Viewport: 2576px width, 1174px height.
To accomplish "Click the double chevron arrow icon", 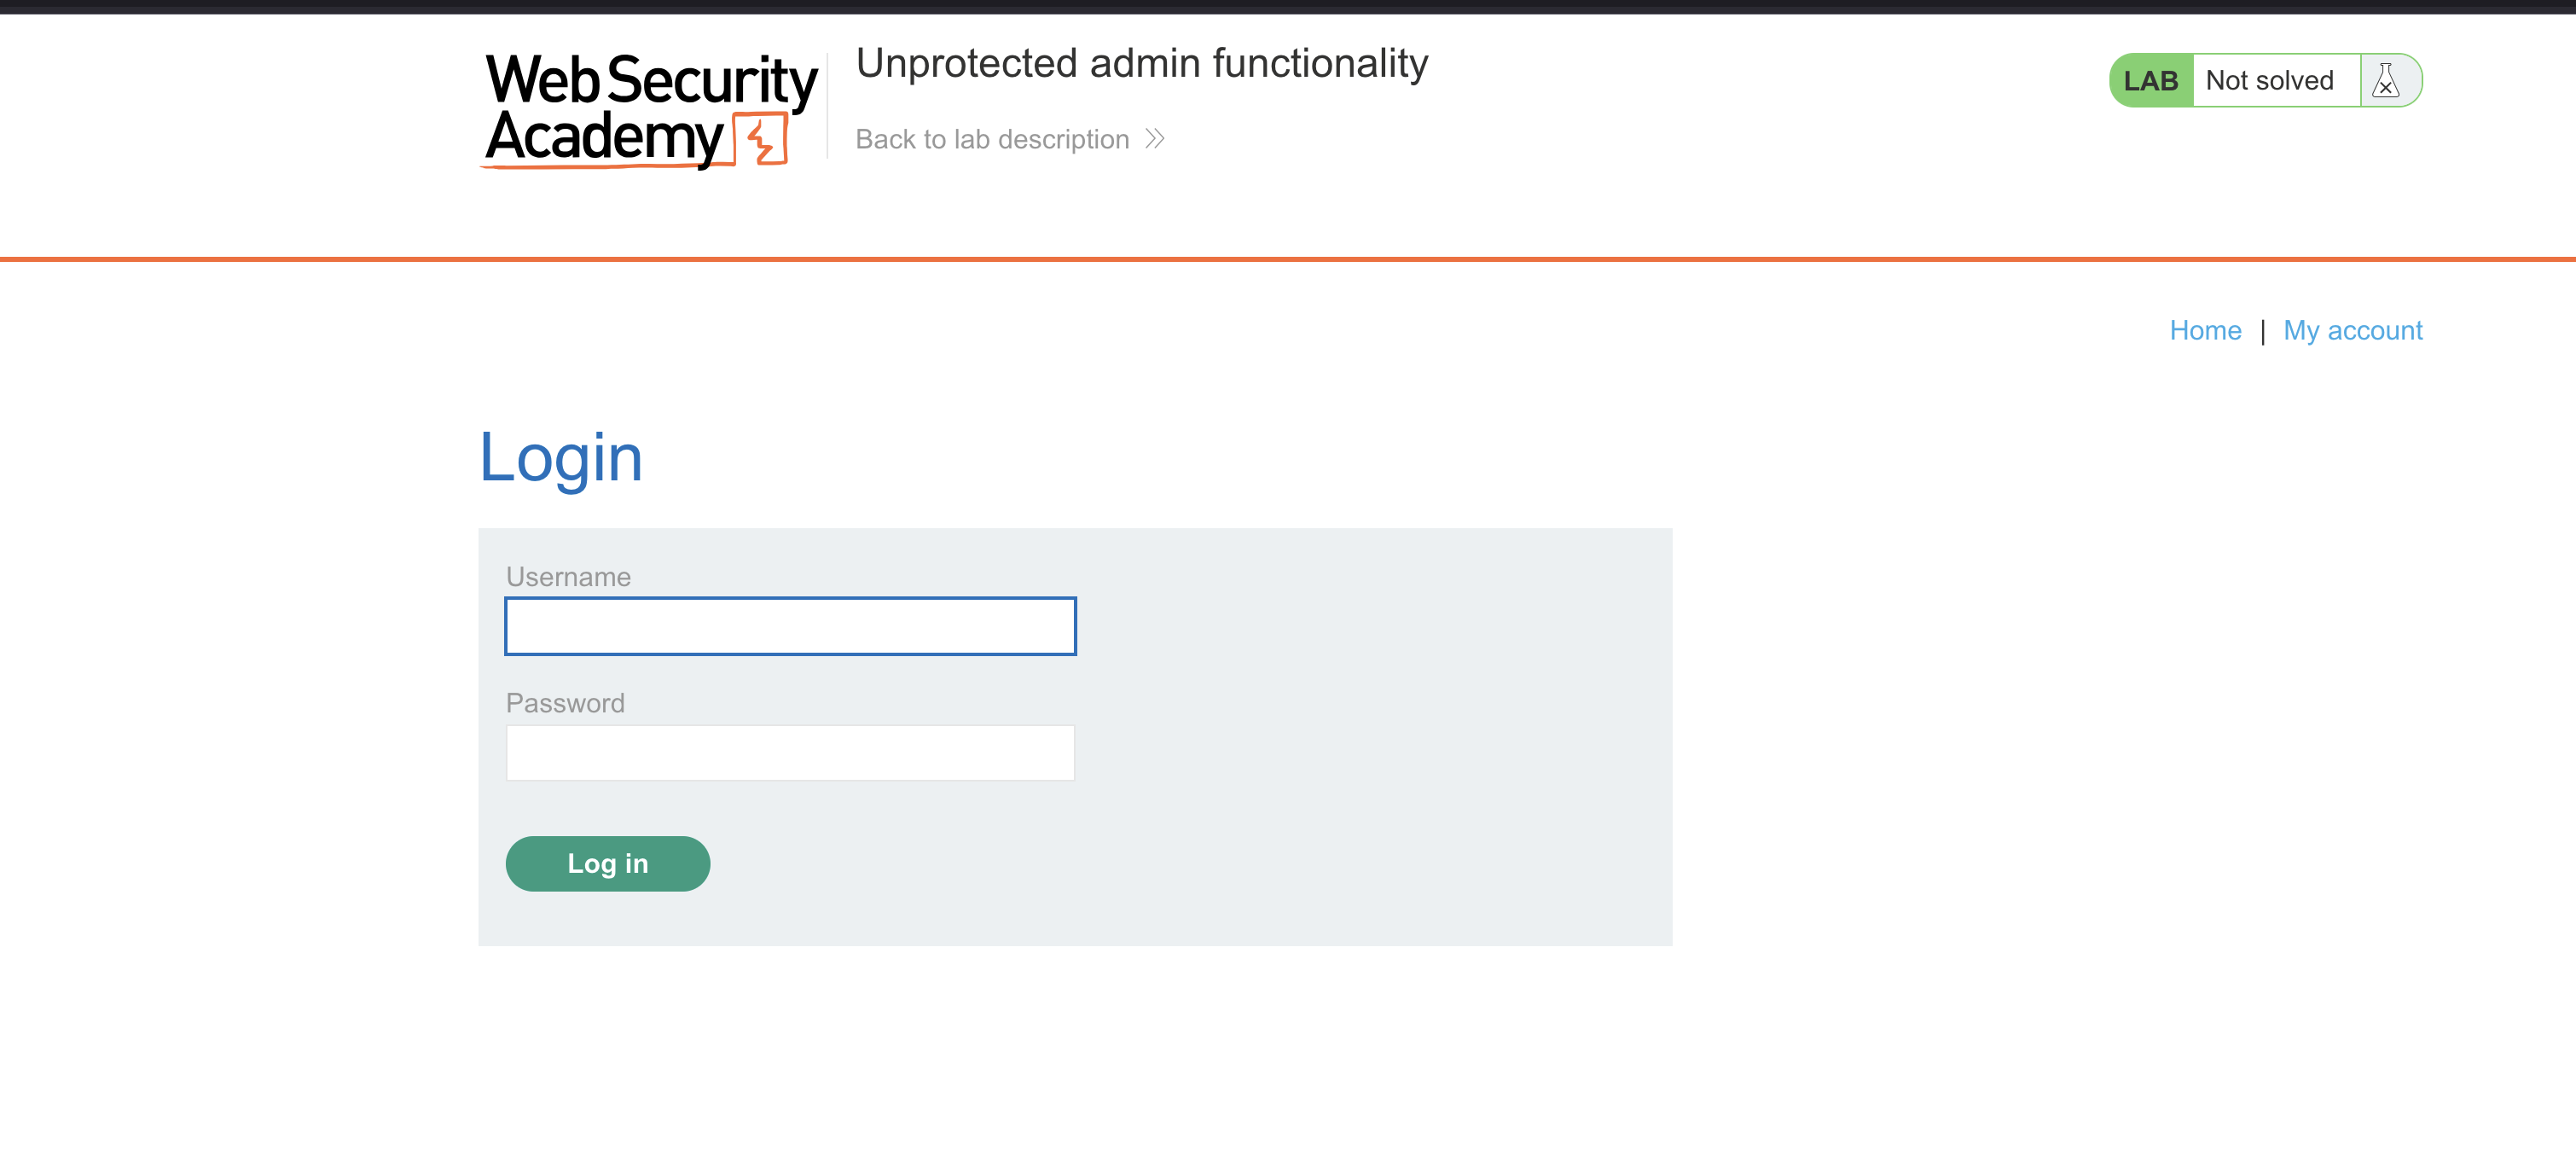I will pyautogui.click(x=1155, y=139).
